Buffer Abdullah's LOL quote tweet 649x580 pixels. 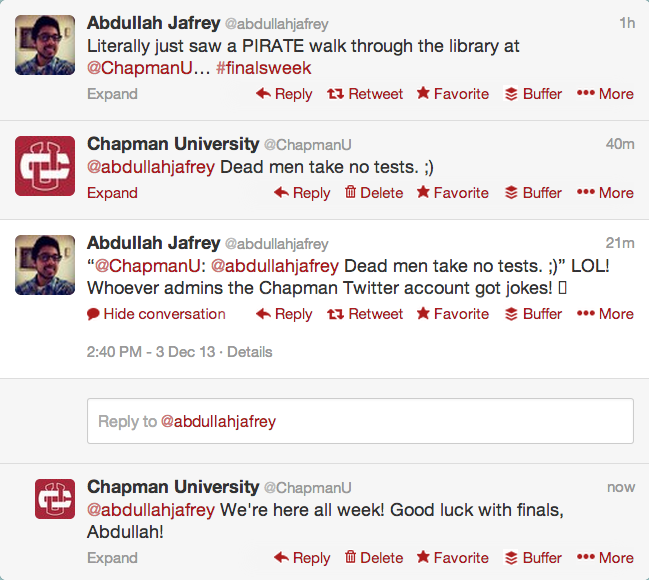(x=533, y=314)
